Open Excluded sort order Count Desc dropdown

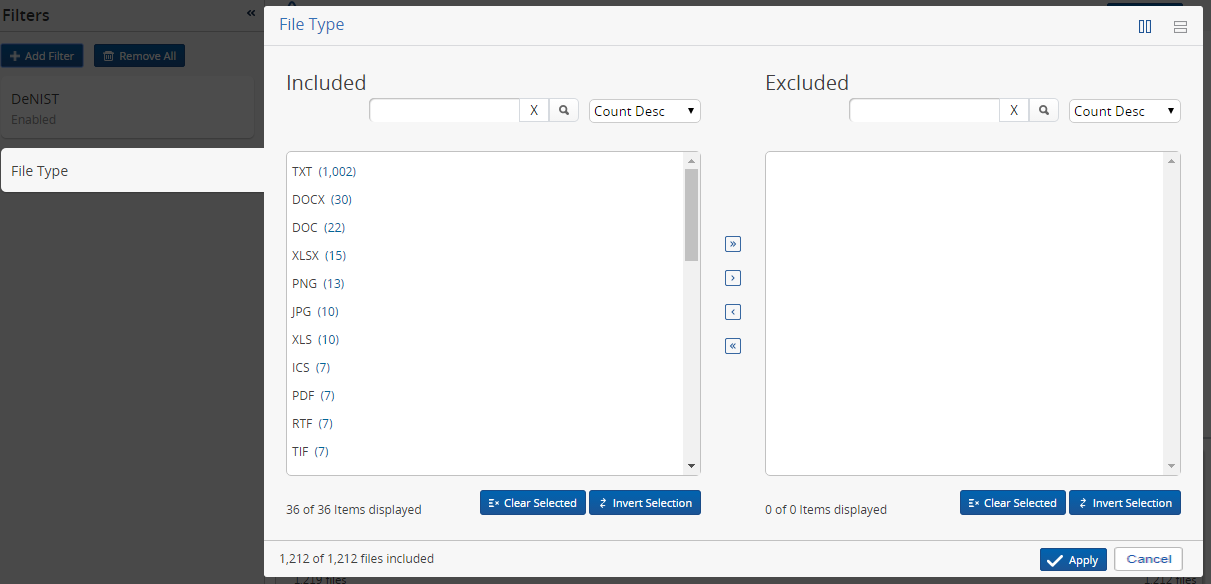click(x=1125, y=111)
